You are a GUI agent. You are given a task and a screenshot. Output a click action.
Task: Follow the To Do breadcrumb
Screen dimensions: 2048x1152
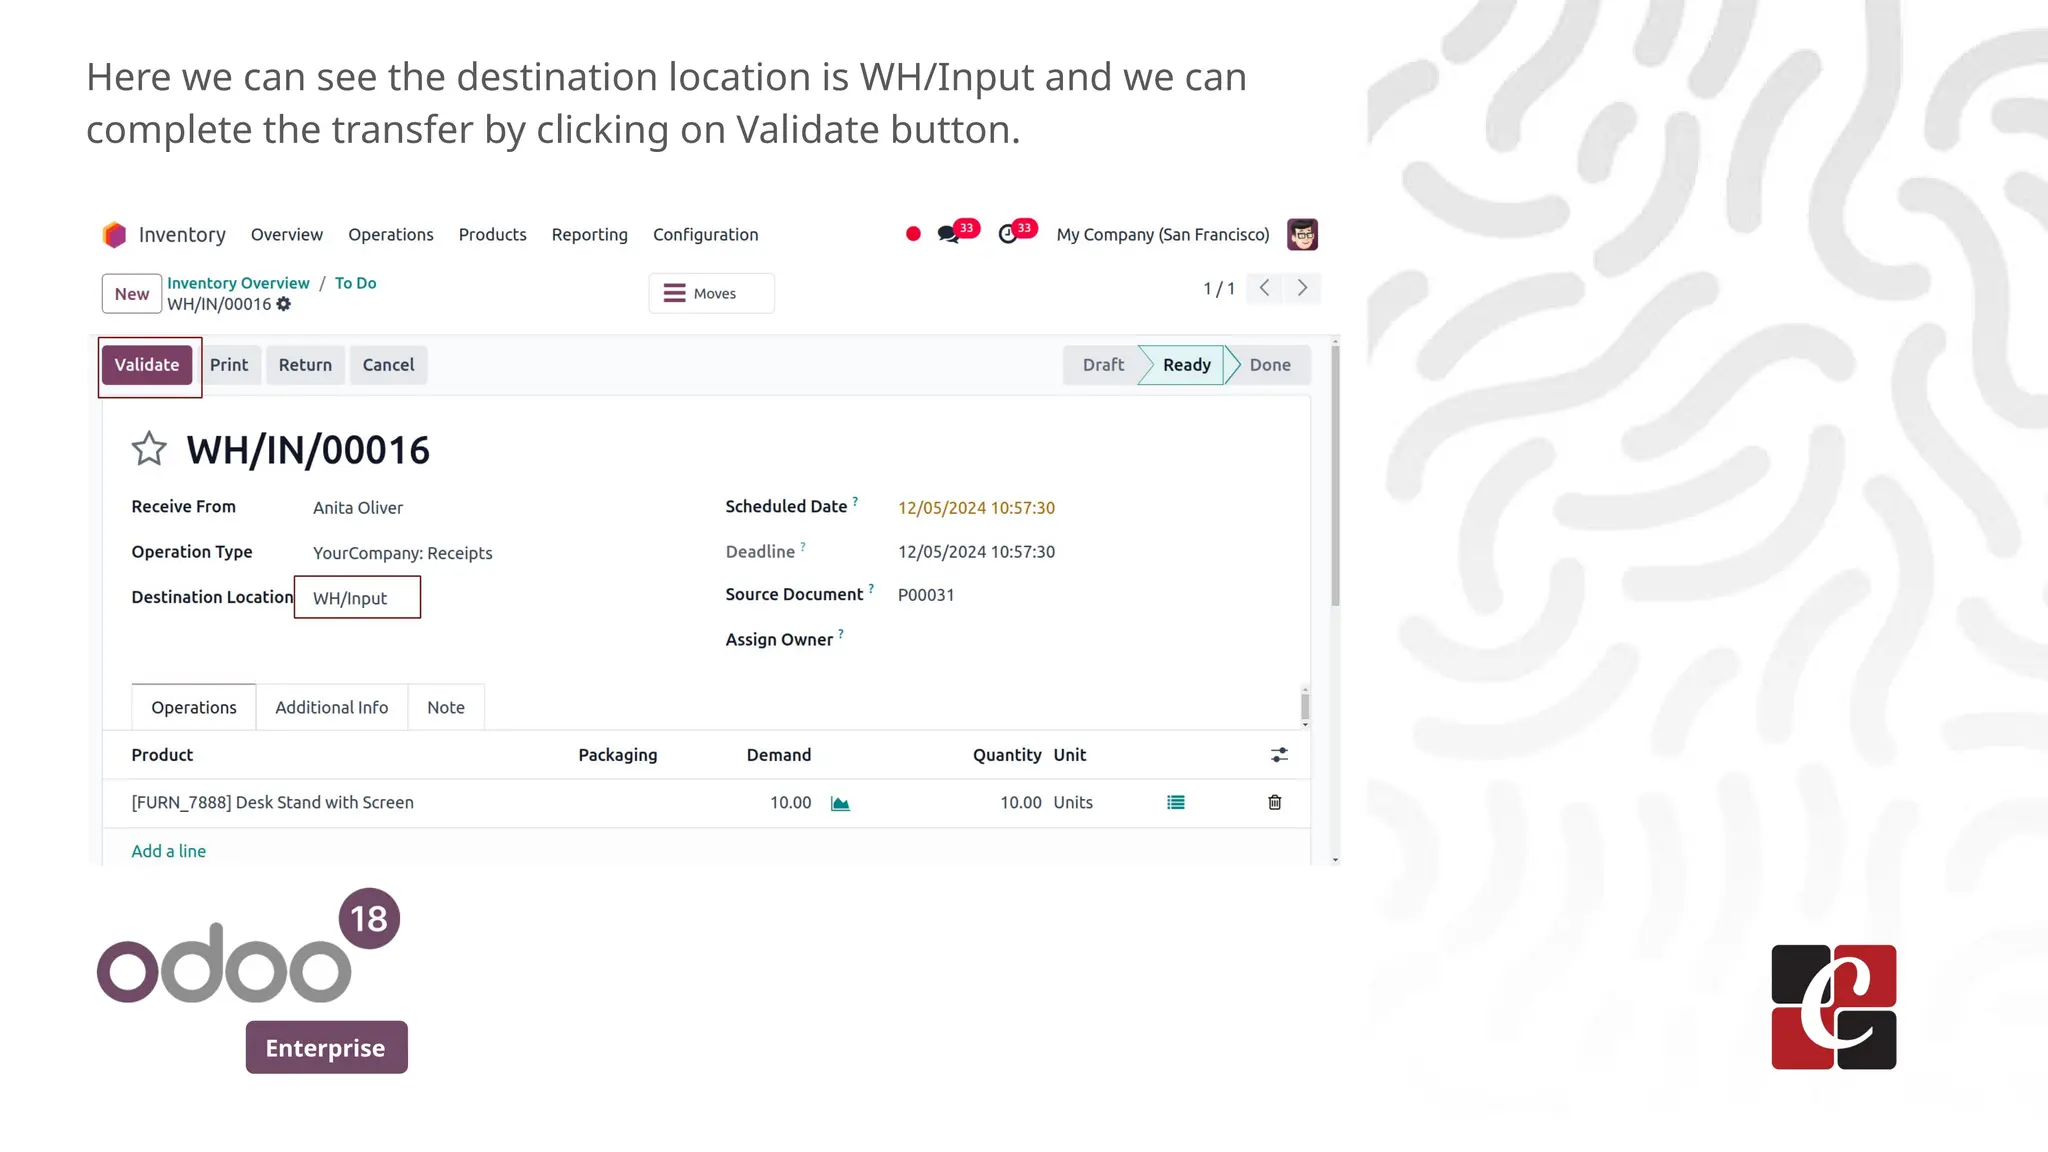pyautogui.click(x=356, y=283)
